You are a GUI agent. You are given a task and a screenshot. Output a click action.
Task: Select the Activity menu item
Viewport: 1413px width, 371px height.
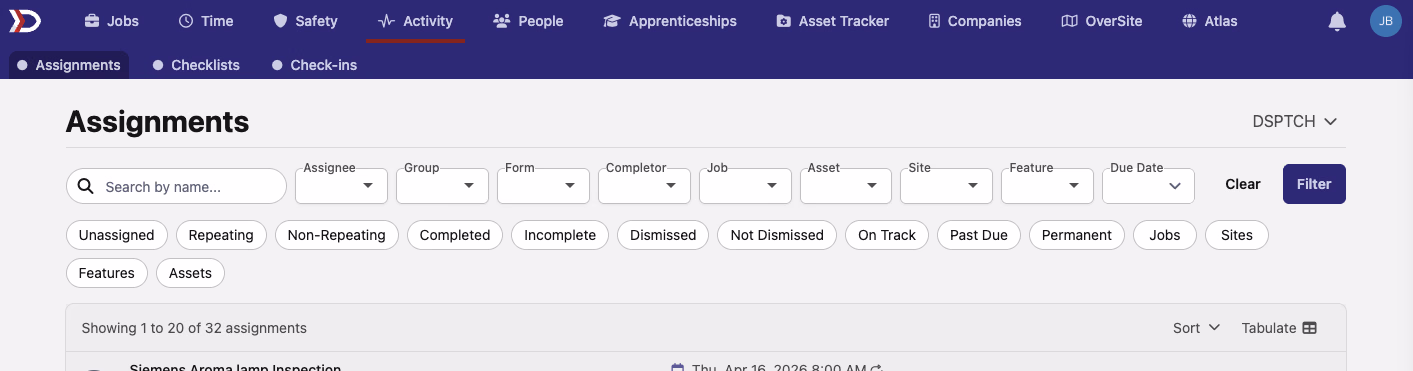[x=415, y=21]
